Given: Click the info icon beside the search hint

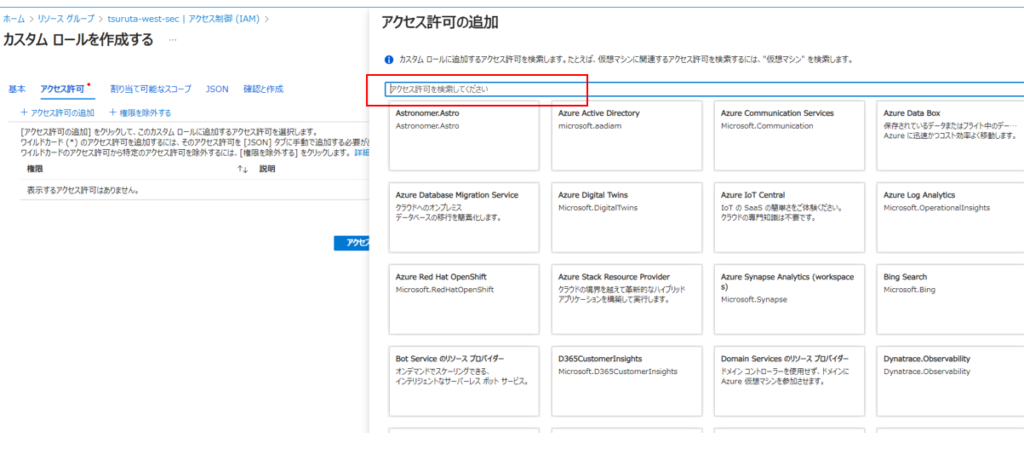Looking at the screenshot, I should tap(389, 59).
